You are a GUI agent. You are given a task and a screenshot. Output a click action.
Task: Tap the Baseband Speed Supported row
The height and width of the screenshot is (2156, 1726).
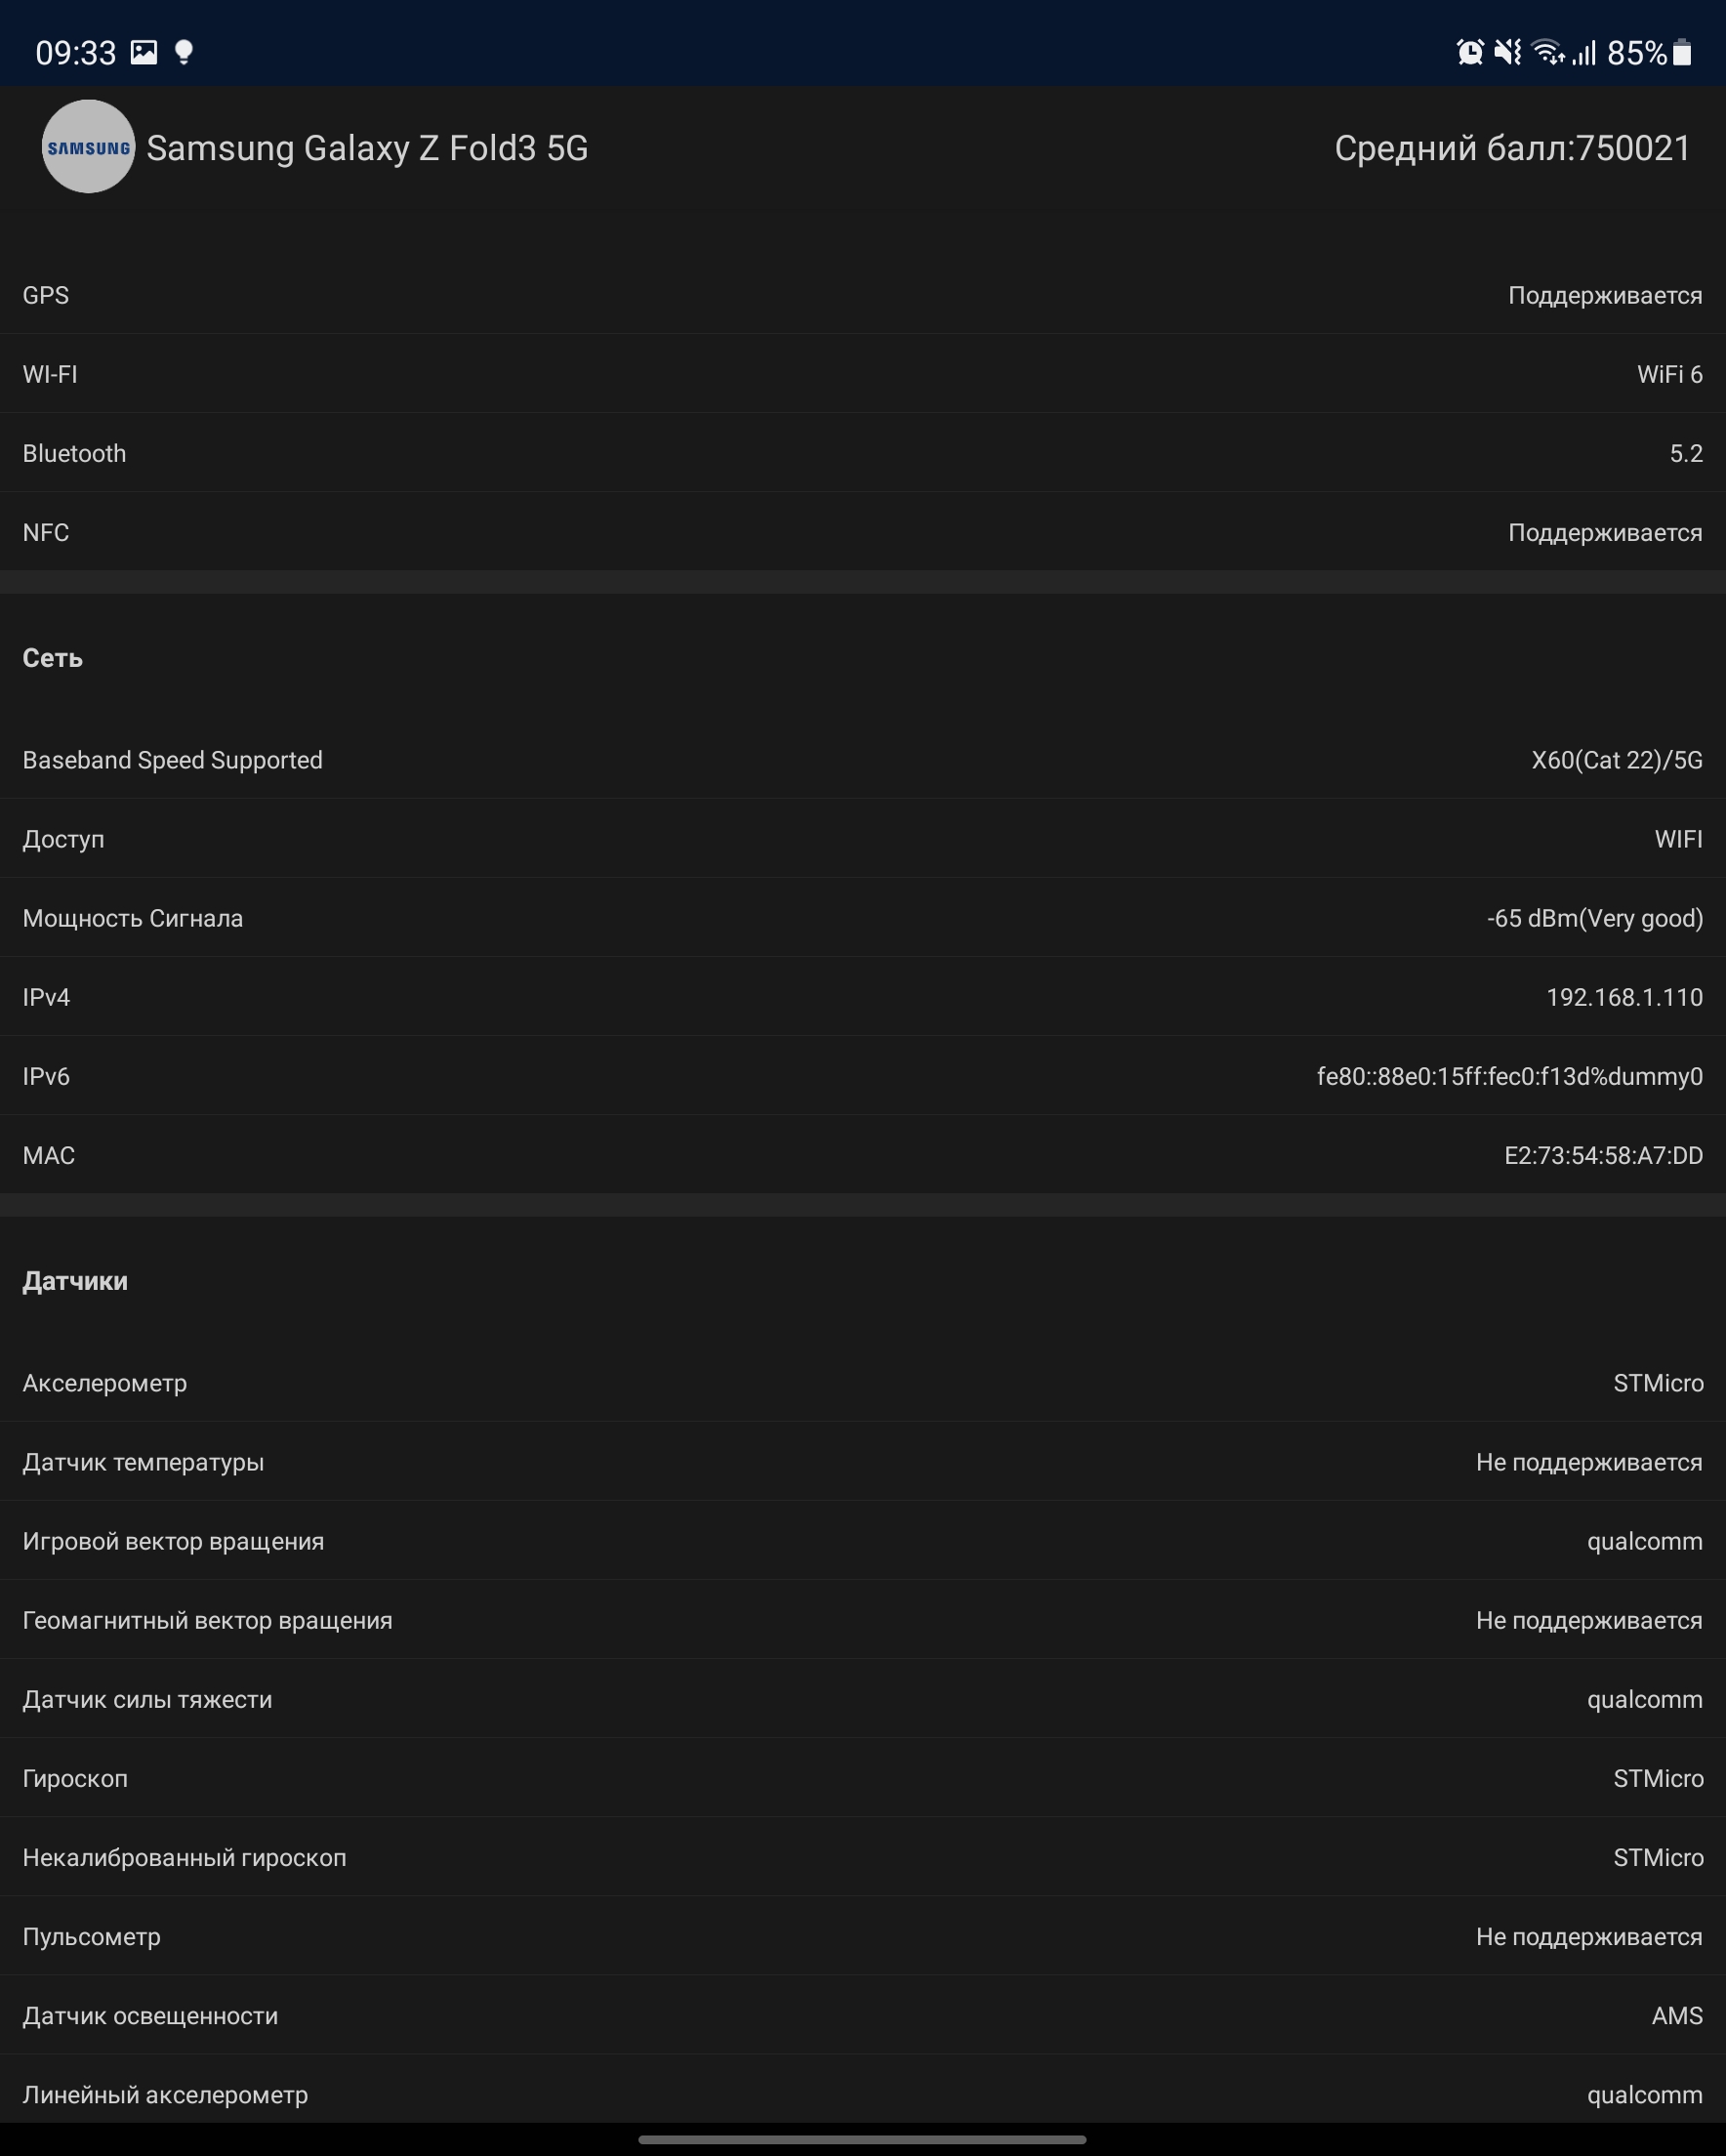863,760
